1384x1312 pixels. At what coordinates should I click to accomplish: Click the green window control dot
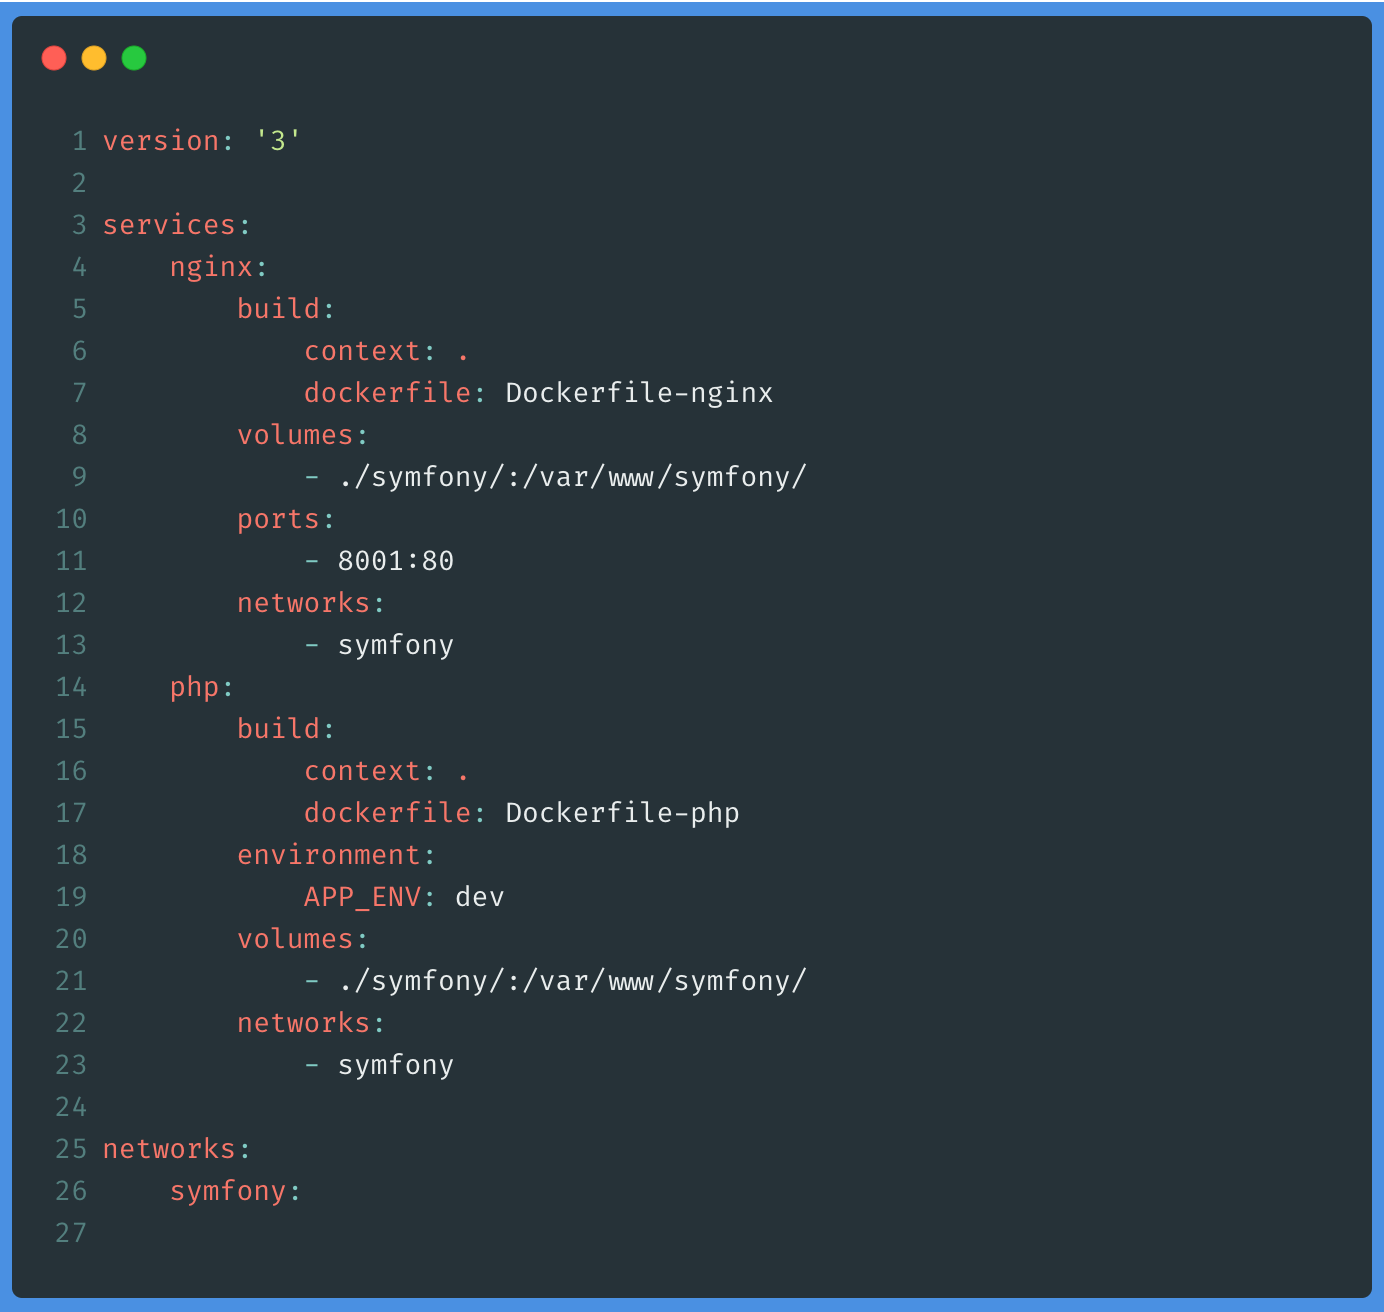point(134,58)
